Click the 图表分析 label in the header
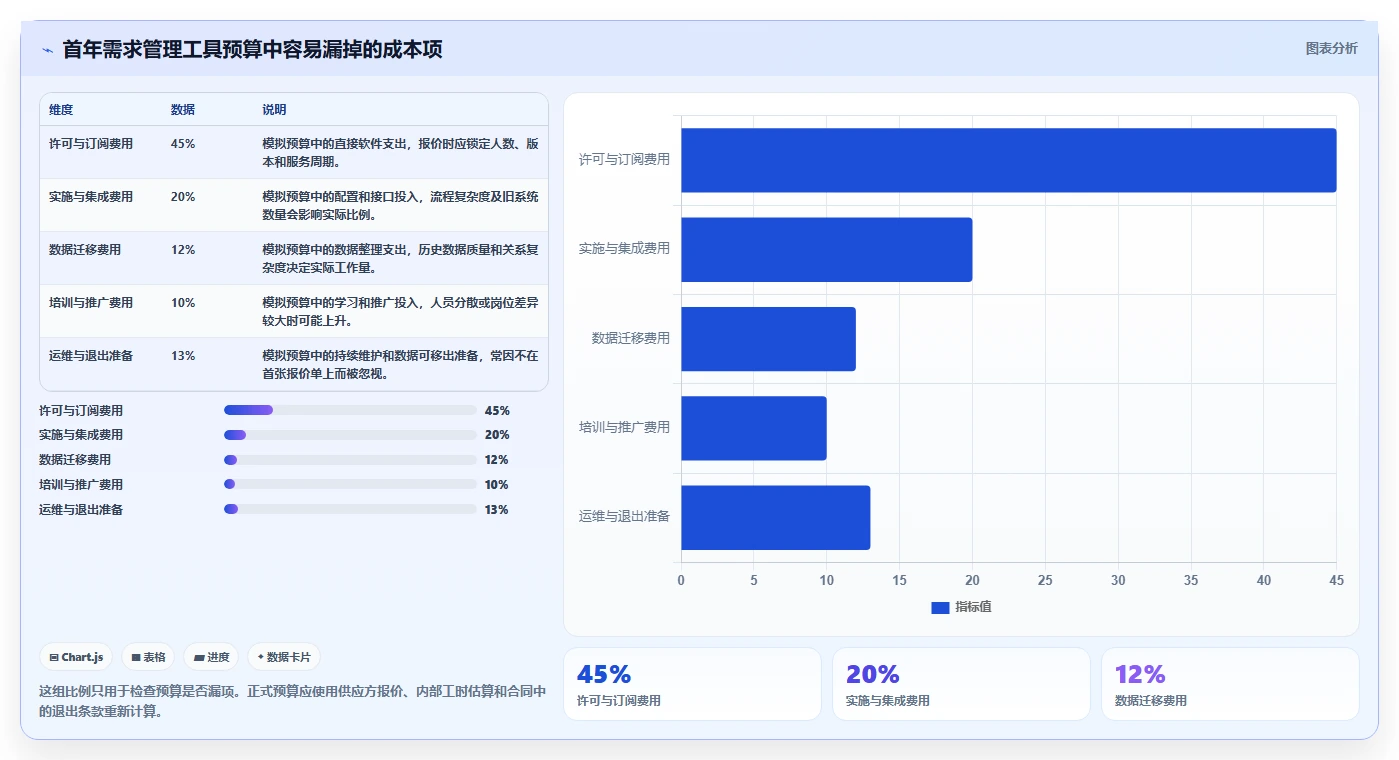Image resolution: width=1399 pixels, height=760 pixels. tap(1331, 48)
